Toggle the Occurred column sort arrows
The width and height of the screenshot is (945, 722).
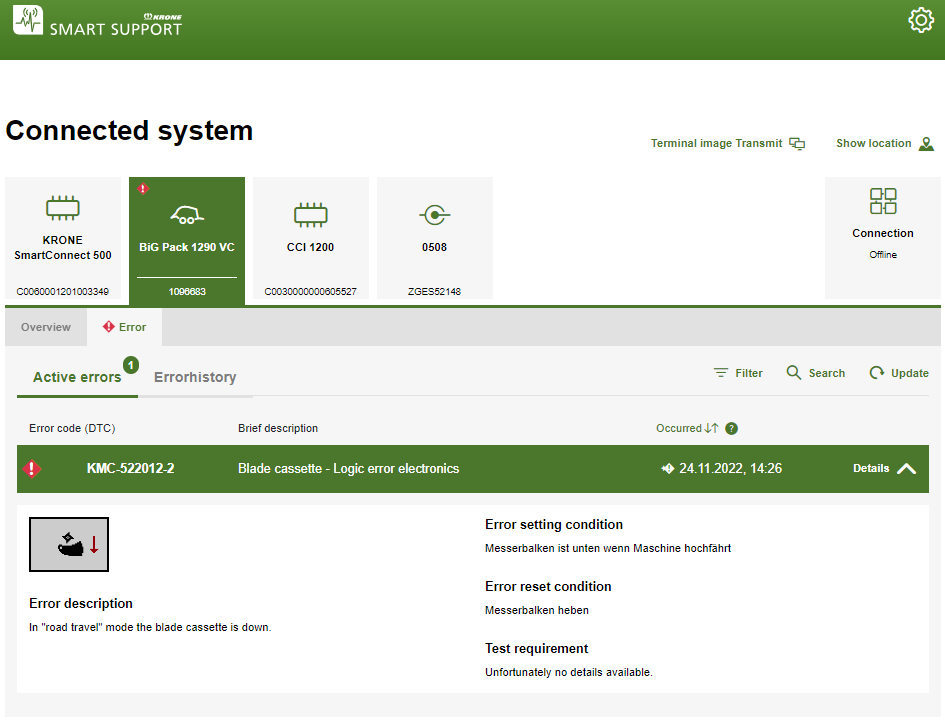pos(711,428)
